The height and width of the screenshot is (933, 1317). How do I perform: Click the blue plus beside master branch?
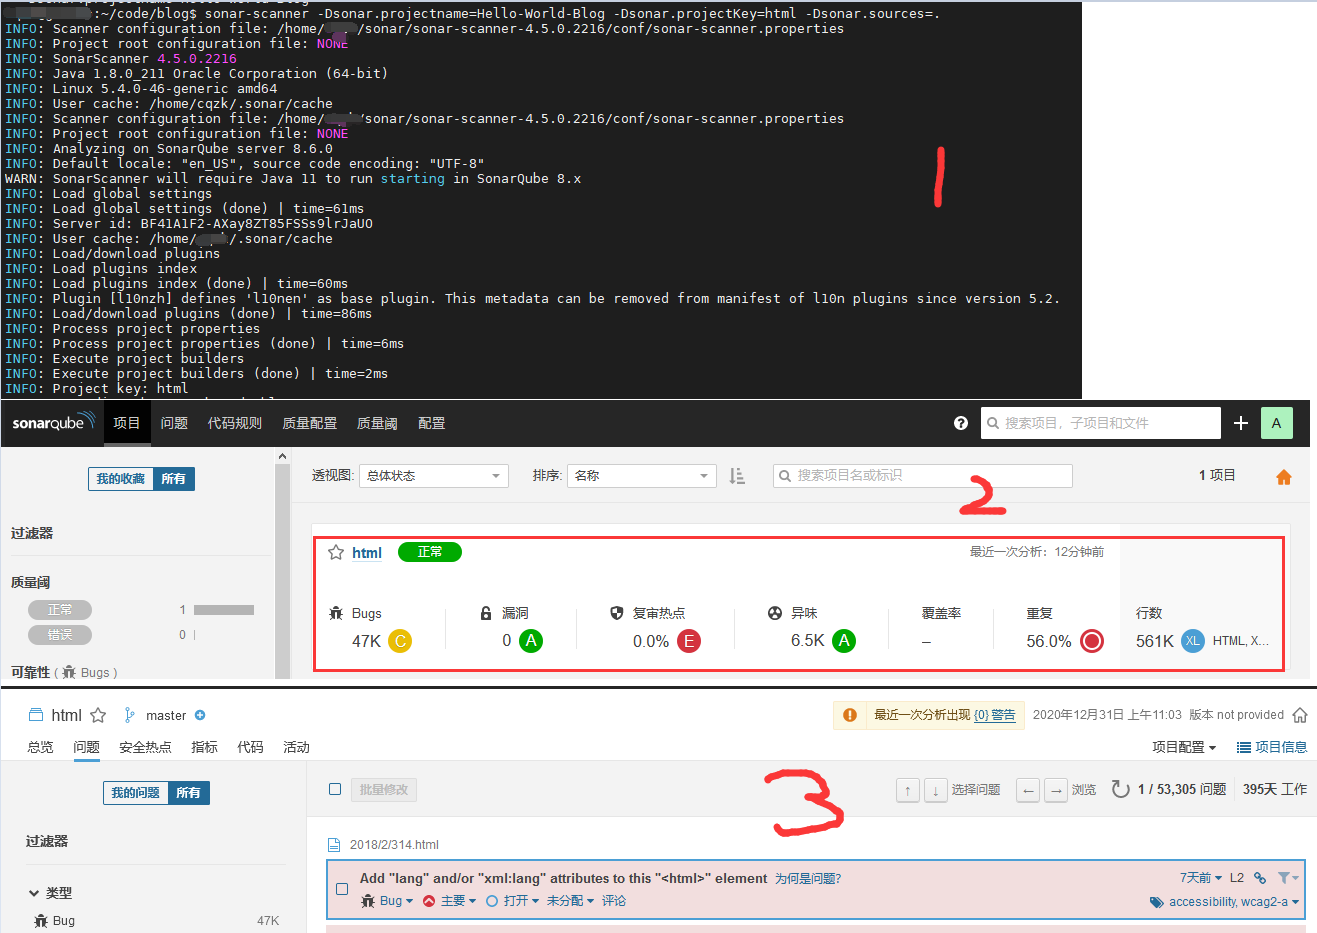tap(200, 715)
